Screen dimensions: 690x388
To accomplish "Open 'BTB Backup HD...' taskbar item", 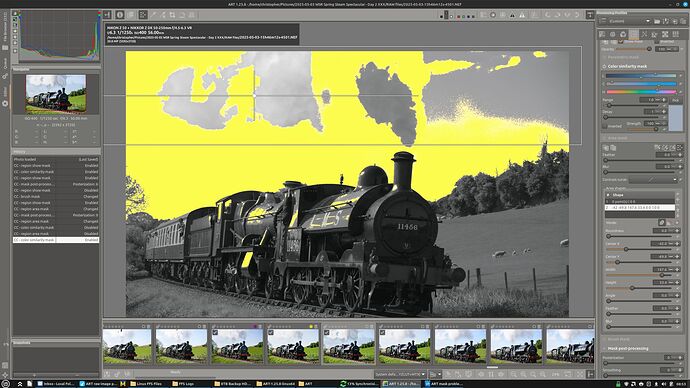I will pyautogui.click(x=232, y=384).
